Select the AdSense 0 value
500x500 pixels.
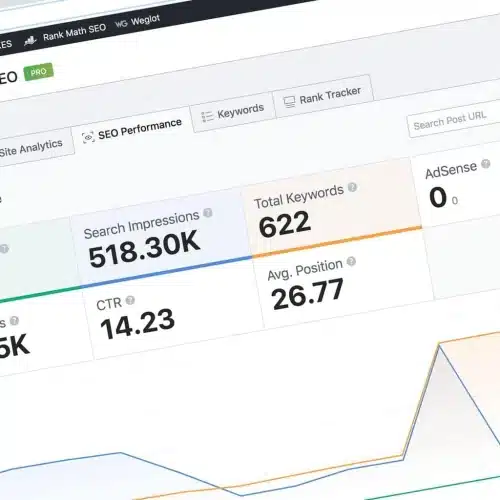coord(438,197)
